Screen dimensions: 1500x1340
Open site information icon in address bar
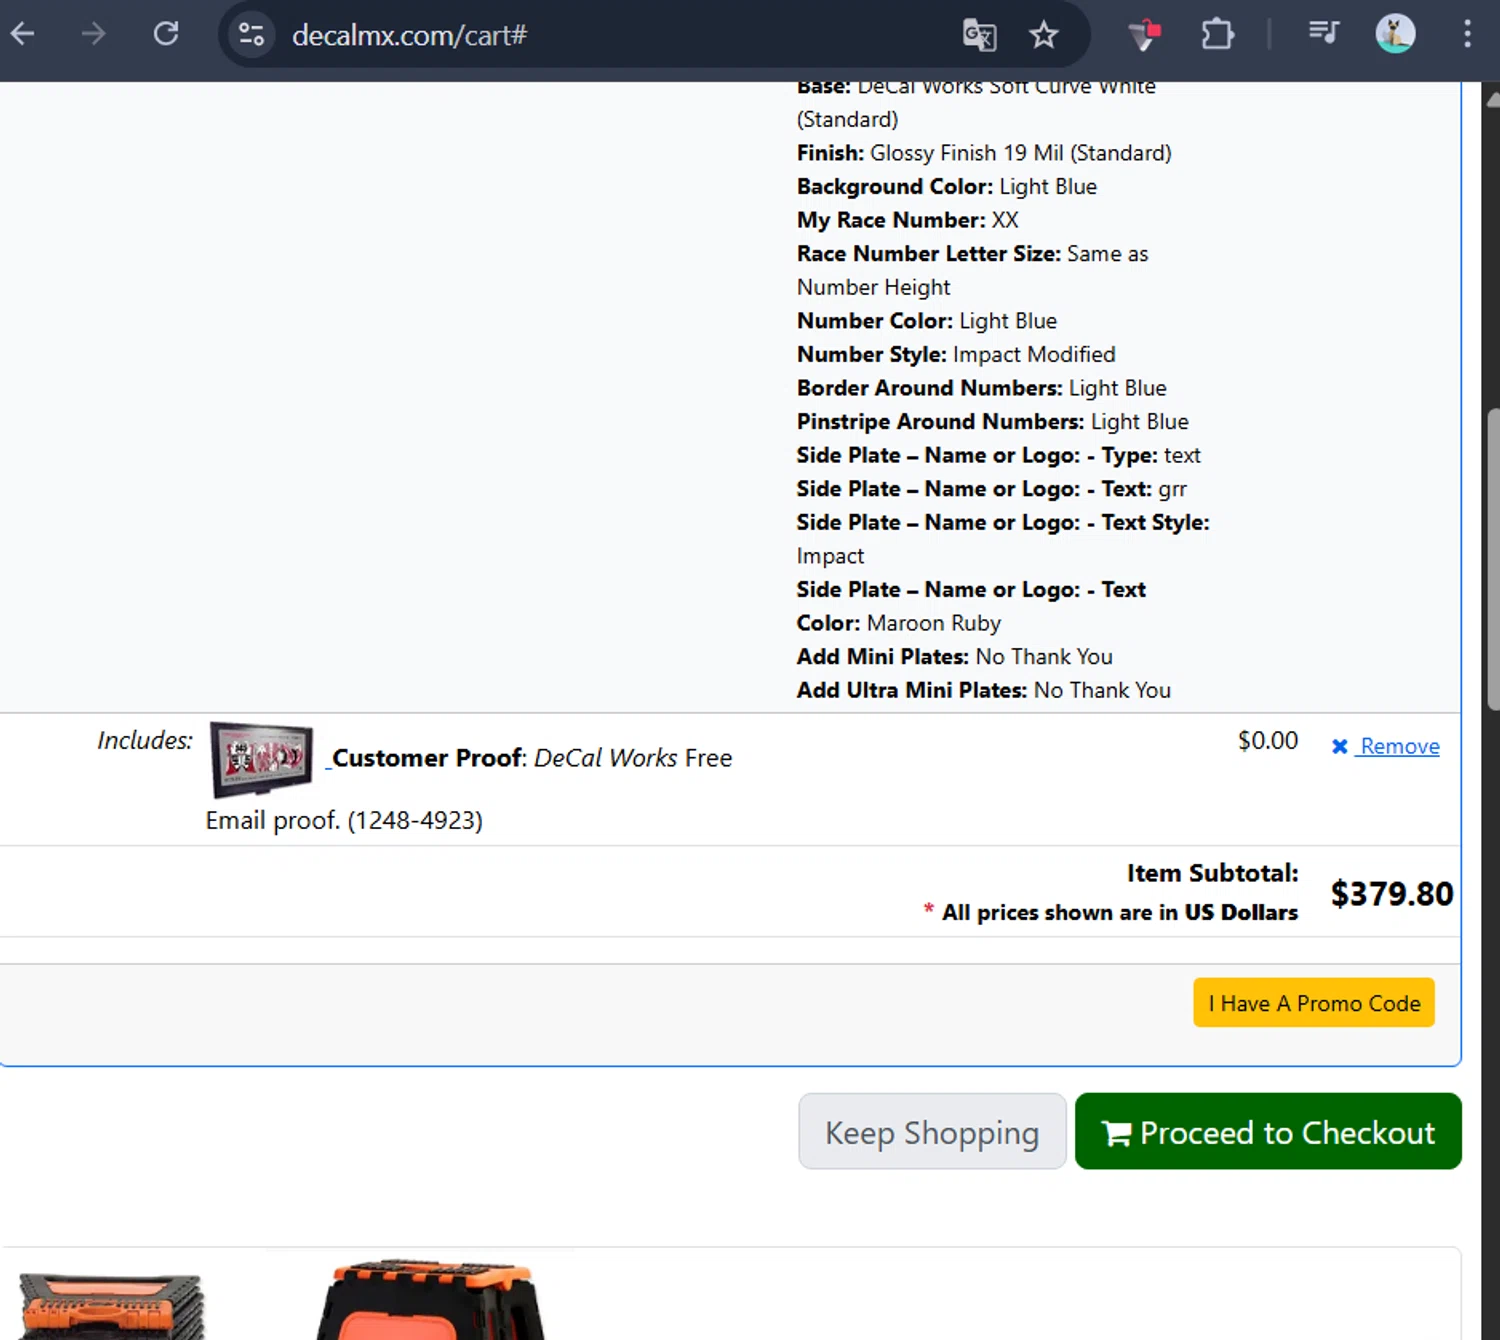point(251,35)
